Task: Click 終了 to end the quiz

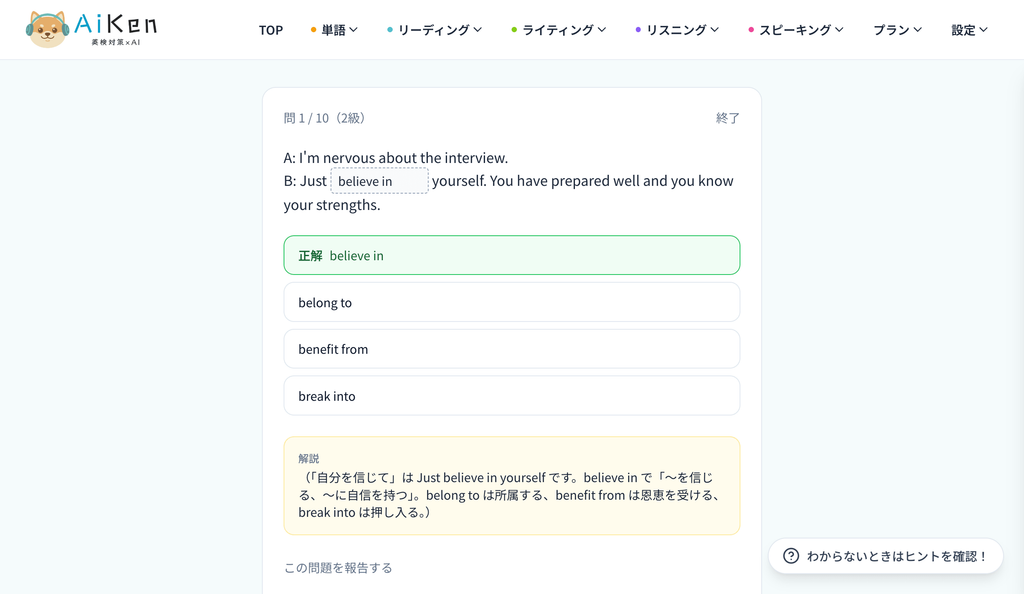Action: tap(728, 118)
